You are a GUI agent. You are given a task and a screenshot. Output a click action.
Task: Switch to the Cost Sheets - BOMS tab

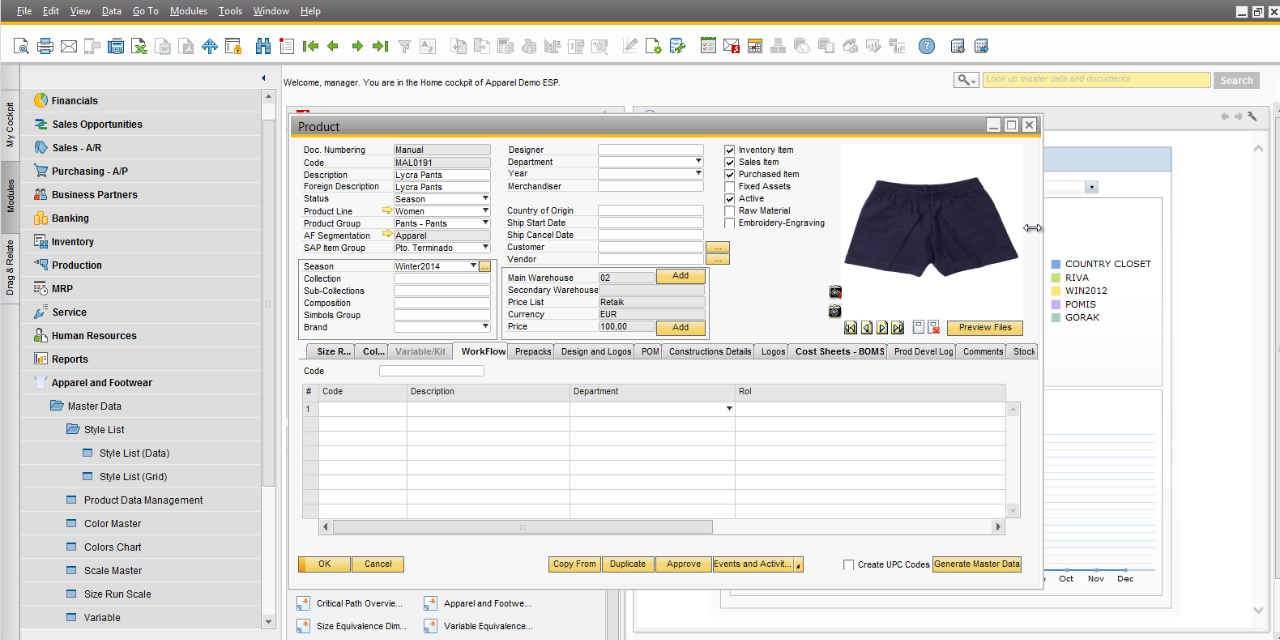(x=838, y=352)
